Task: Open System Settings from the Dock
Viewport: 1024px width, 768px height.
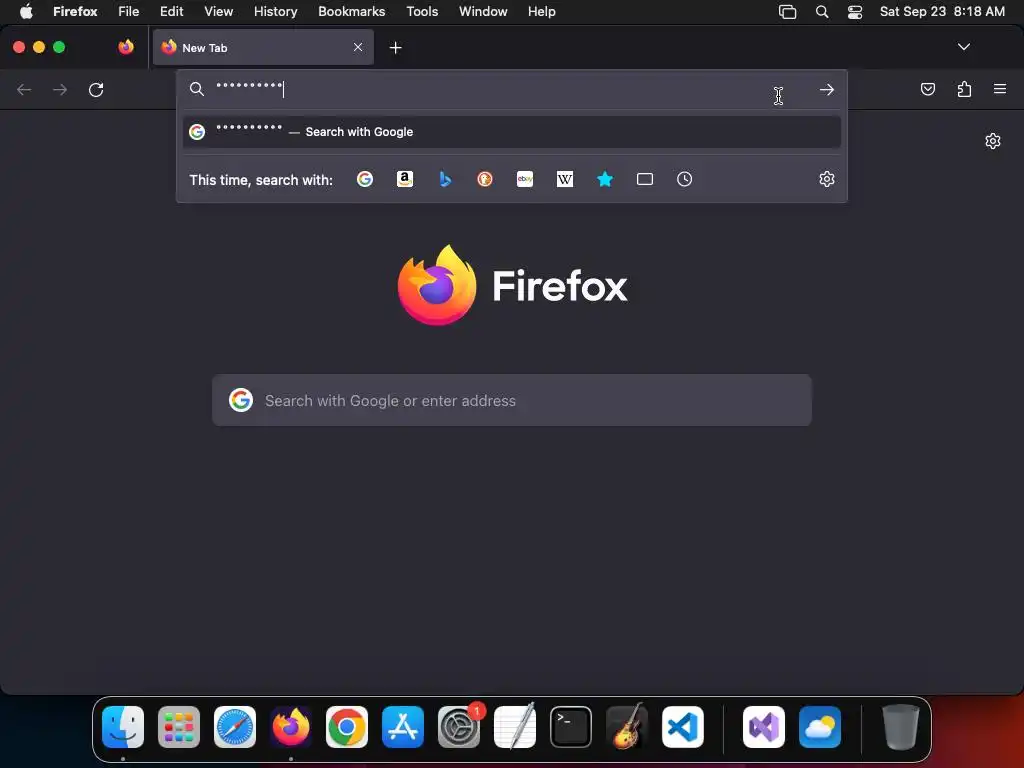Action: point(459,727)
